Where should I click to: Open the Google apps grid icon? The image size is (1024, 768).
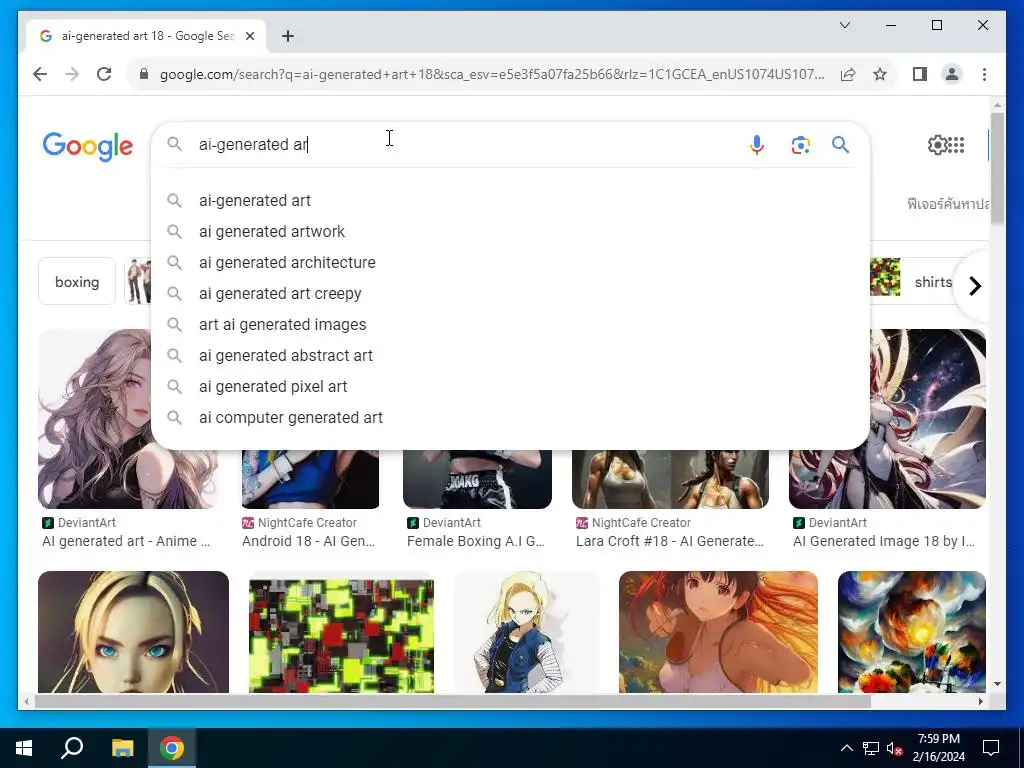coord(956,144)
